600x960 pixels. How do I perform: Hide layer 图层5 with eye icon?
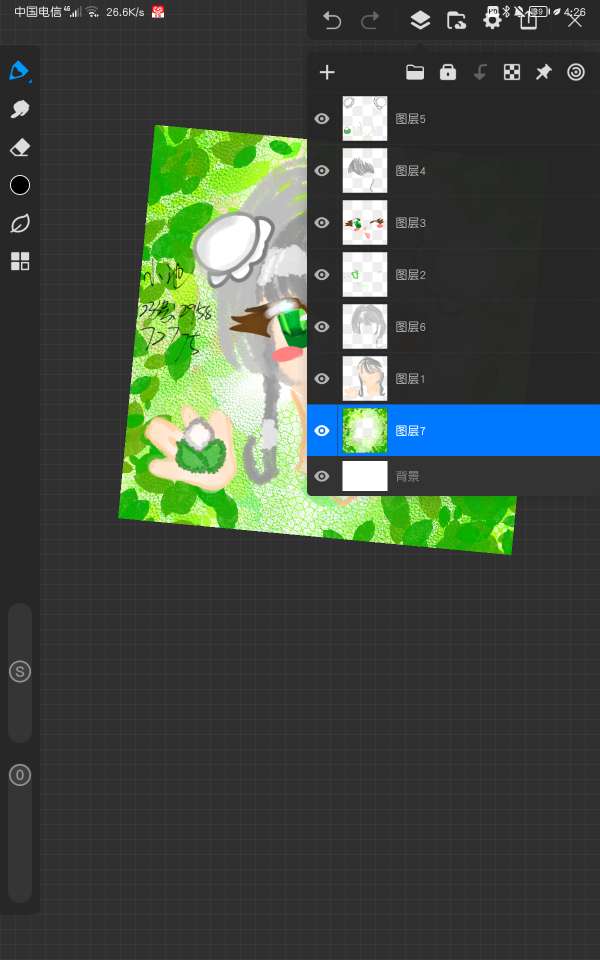[x=322, y=119]
